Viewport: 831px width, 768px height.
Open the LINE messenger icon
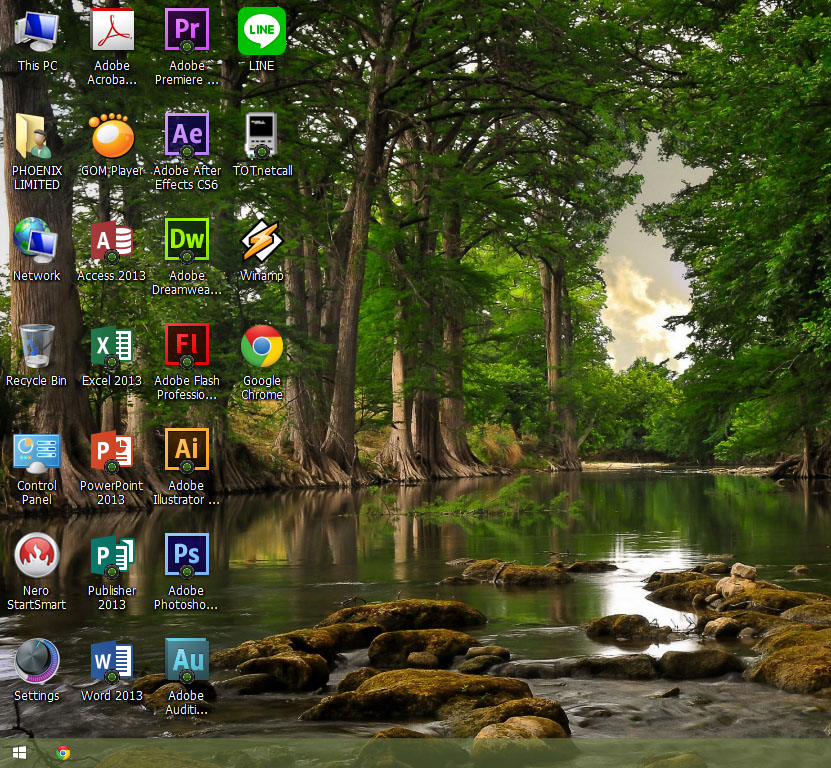tap(262, 31)
